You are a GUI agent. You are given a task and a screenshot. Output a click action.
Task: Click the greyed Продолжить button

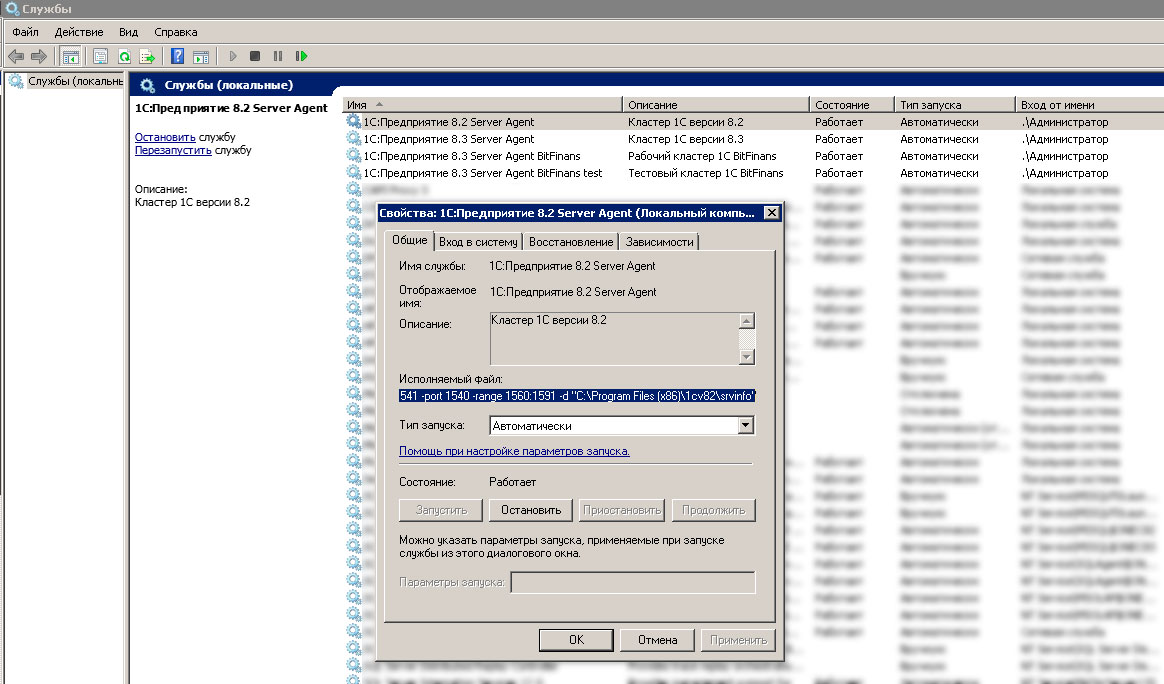click(713, 510)
